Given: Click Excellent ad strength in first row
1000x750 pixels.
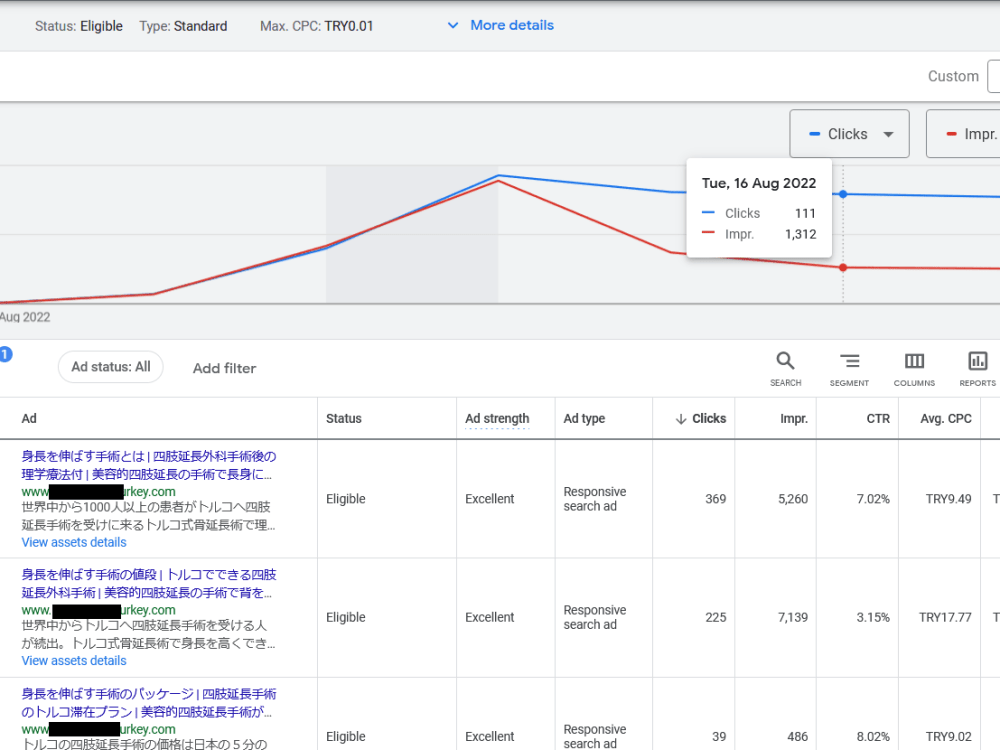Looking at the screenshot, I should coord(489,499).
